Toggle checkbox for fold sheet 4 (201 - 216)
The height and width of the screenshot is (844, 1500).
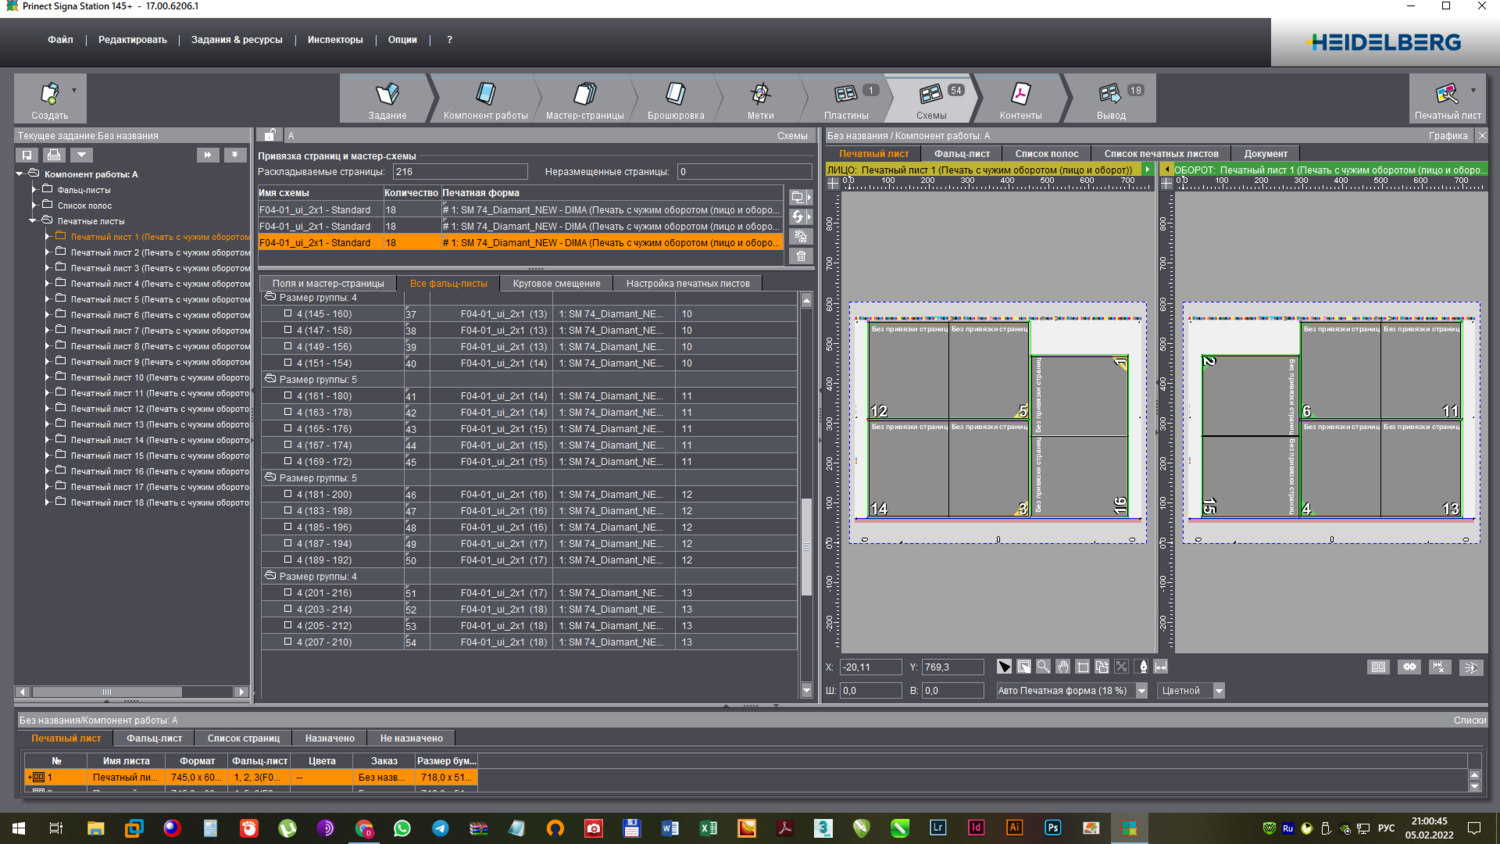tap(288, 593)
